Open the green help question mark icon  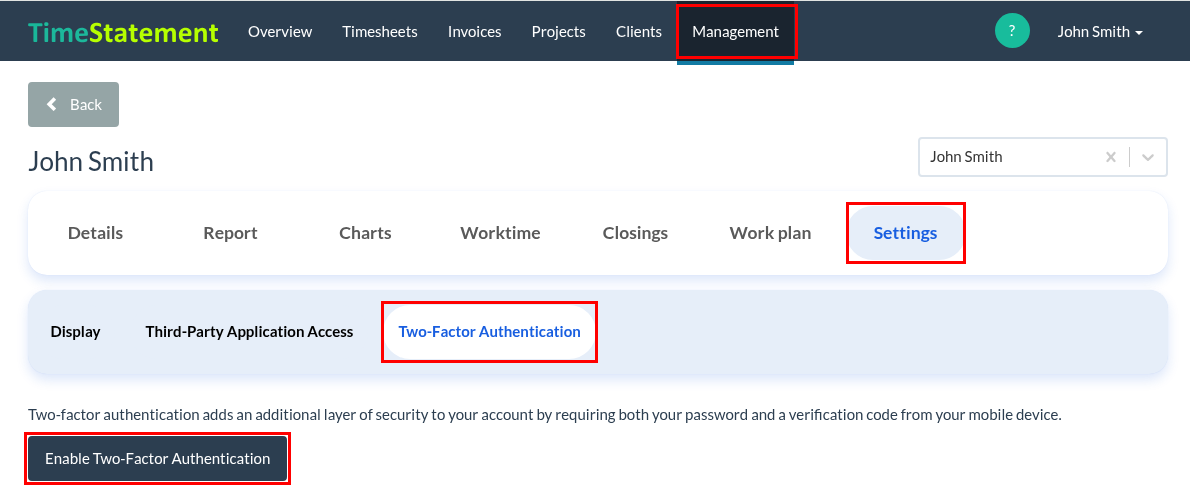click(x=1012, y=31)
